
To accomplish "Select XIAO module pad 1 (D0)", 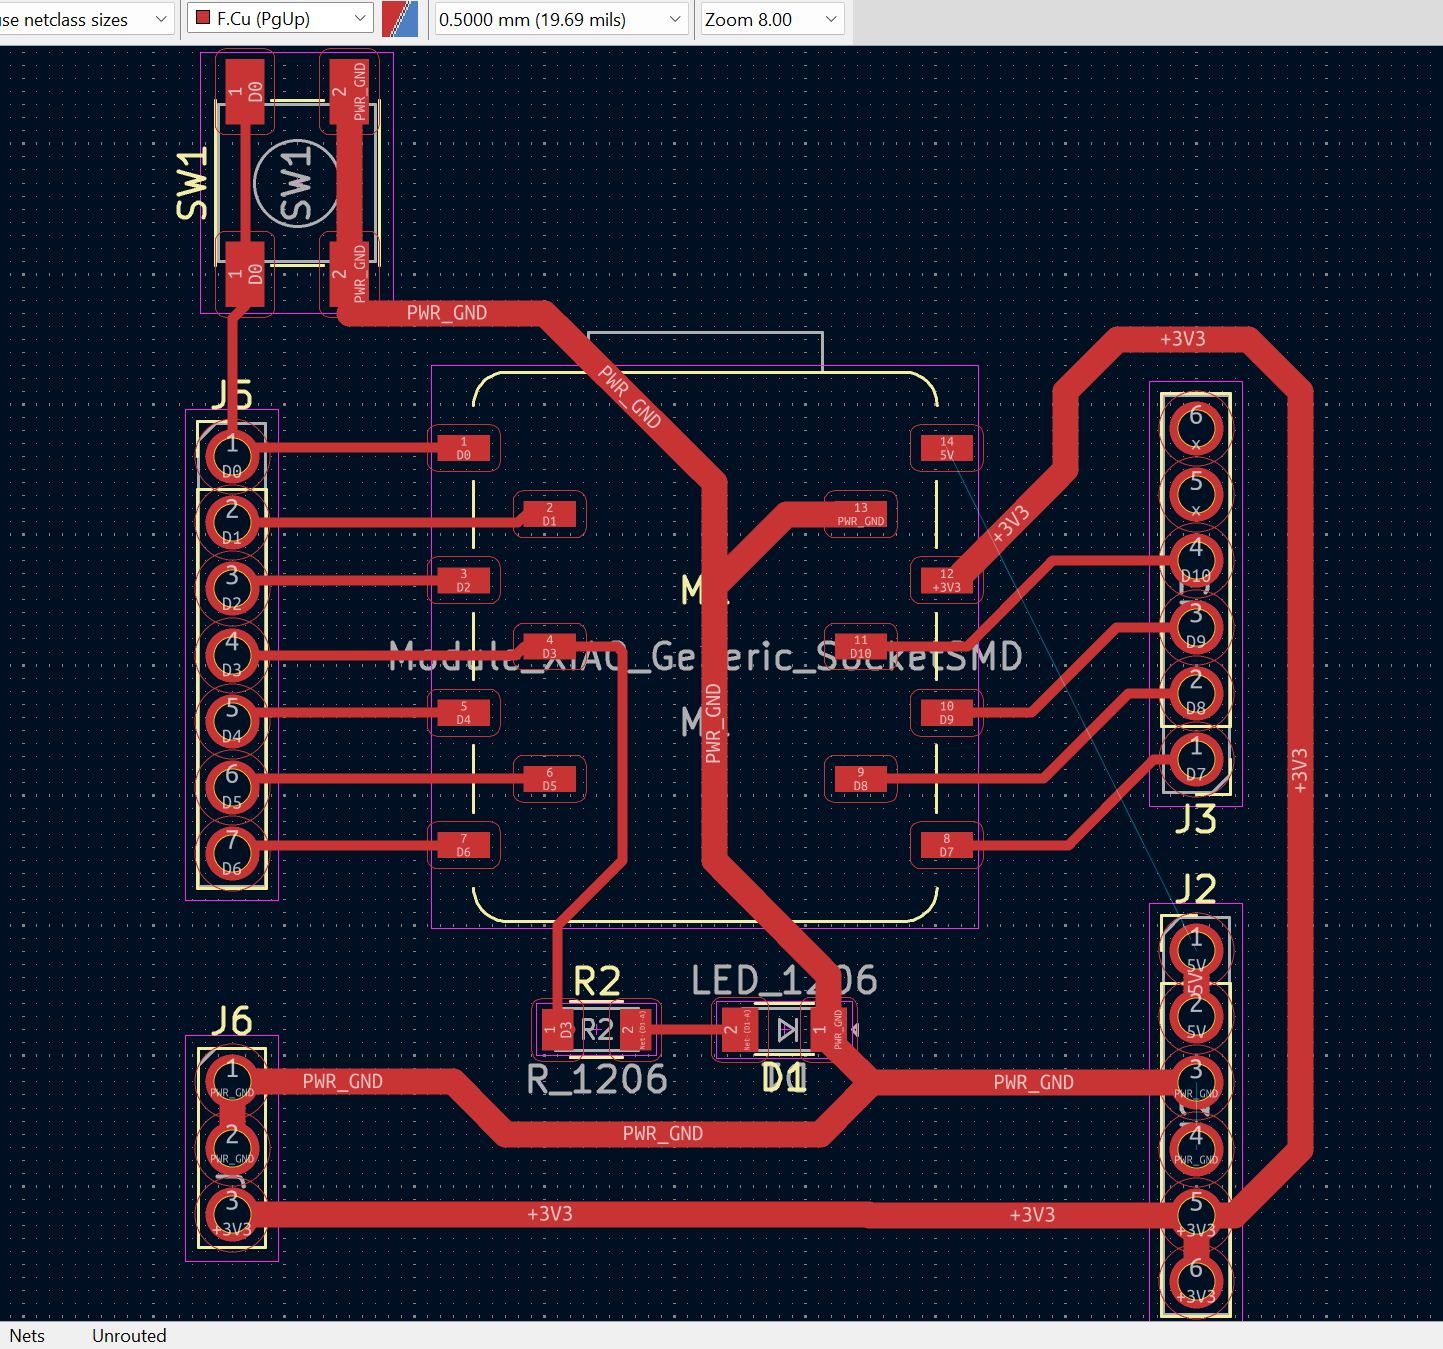I will click(x=464, y=448).
